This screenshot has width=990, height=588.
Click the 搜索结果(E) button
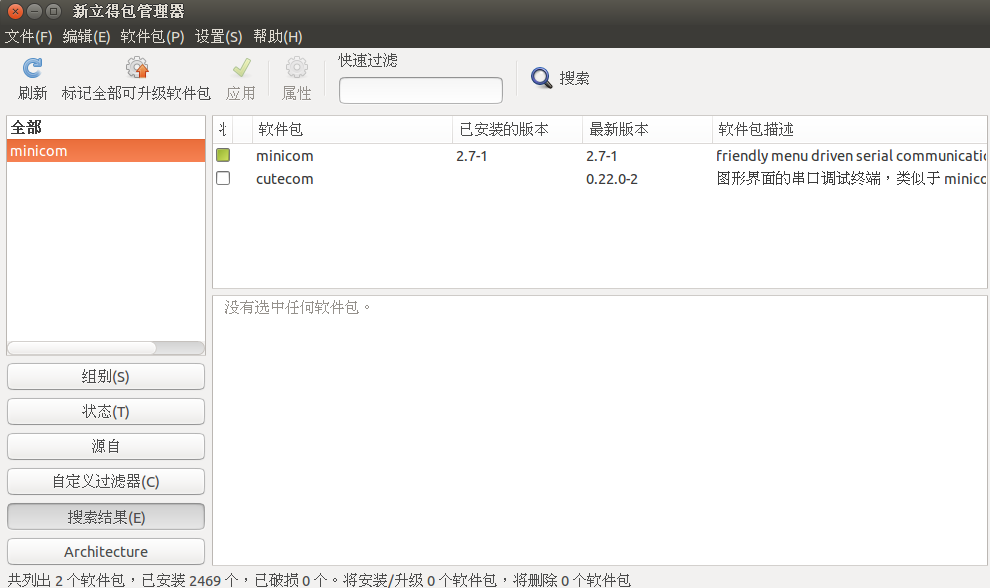click(x=105, y=517)
